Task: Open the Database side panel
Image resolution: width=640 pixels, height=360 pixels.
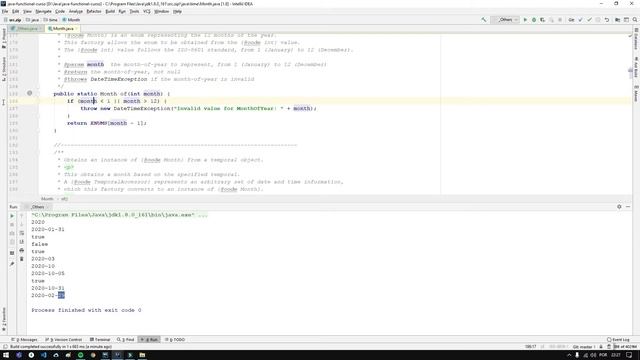Action: point(636,39)
